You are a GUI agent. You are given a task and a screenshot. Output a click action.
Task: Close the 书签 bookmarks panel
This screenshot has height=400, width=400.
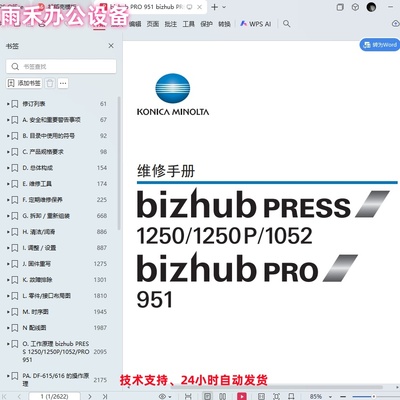pos(111,46)
